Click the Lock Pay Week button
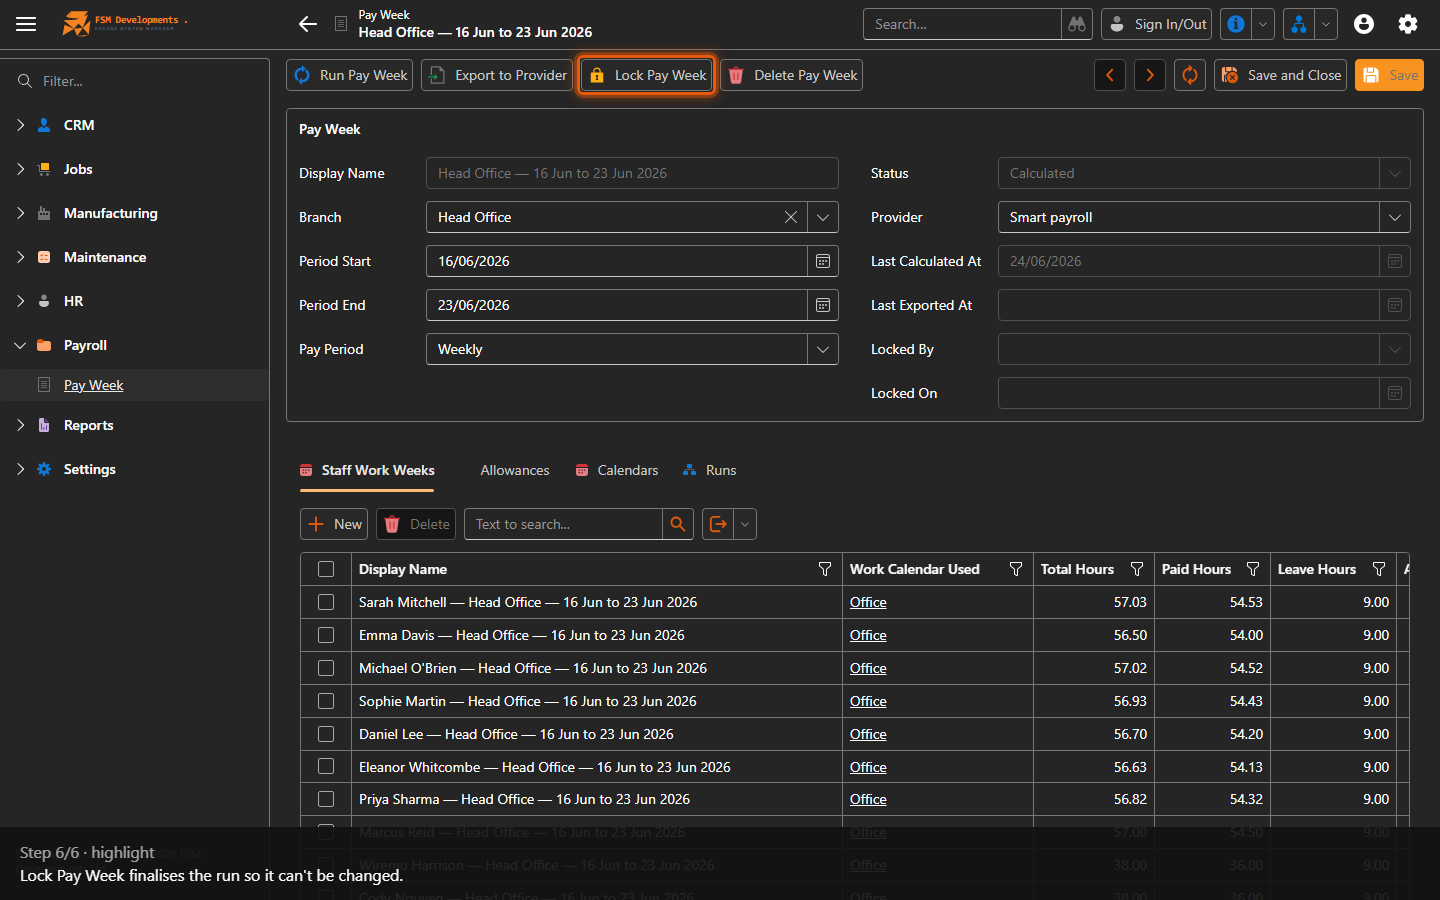1440x900 pixels. click(647, 75)
